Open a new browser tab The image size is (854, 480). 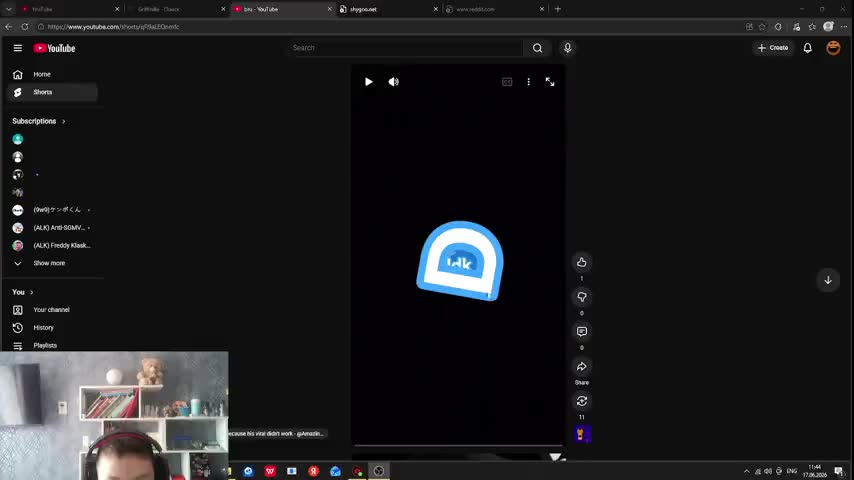[558, 9]
